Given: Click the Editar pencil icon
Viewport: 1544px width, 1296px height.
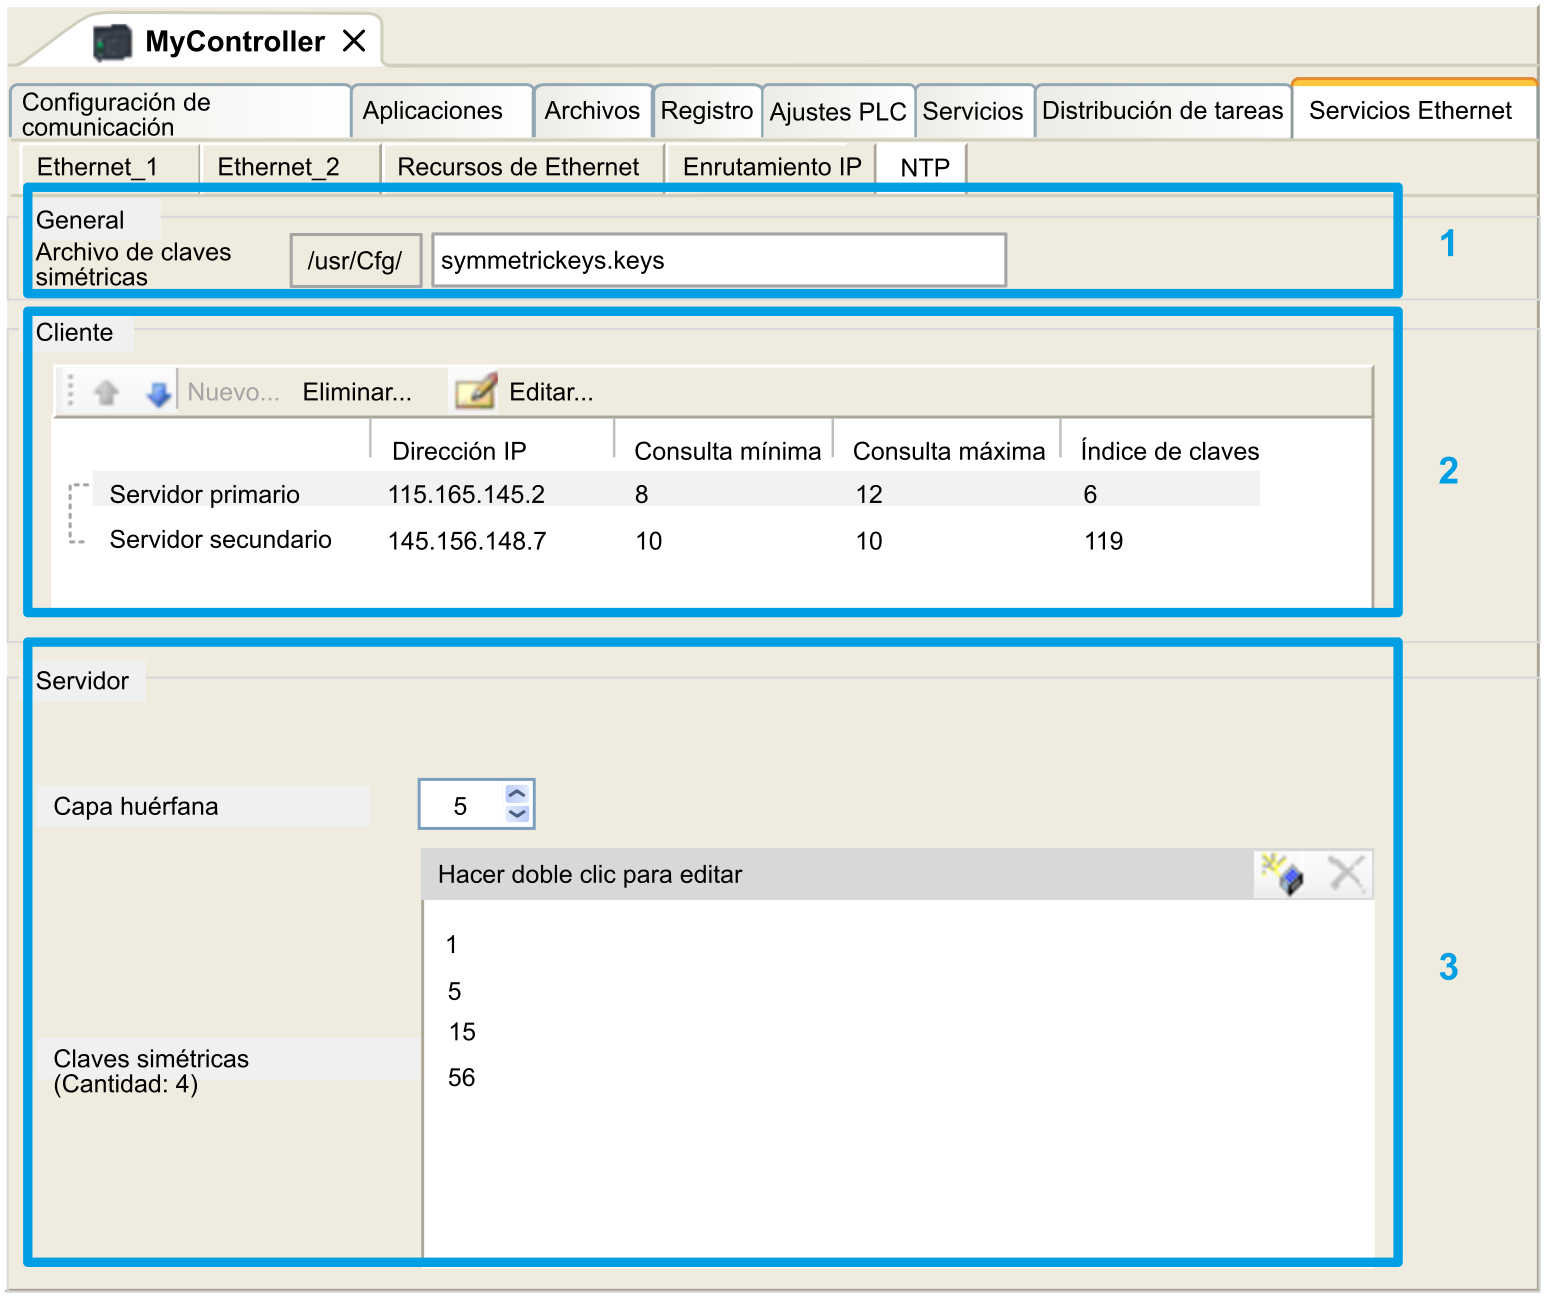Looking at the screenshot, I should click(476, 391).
